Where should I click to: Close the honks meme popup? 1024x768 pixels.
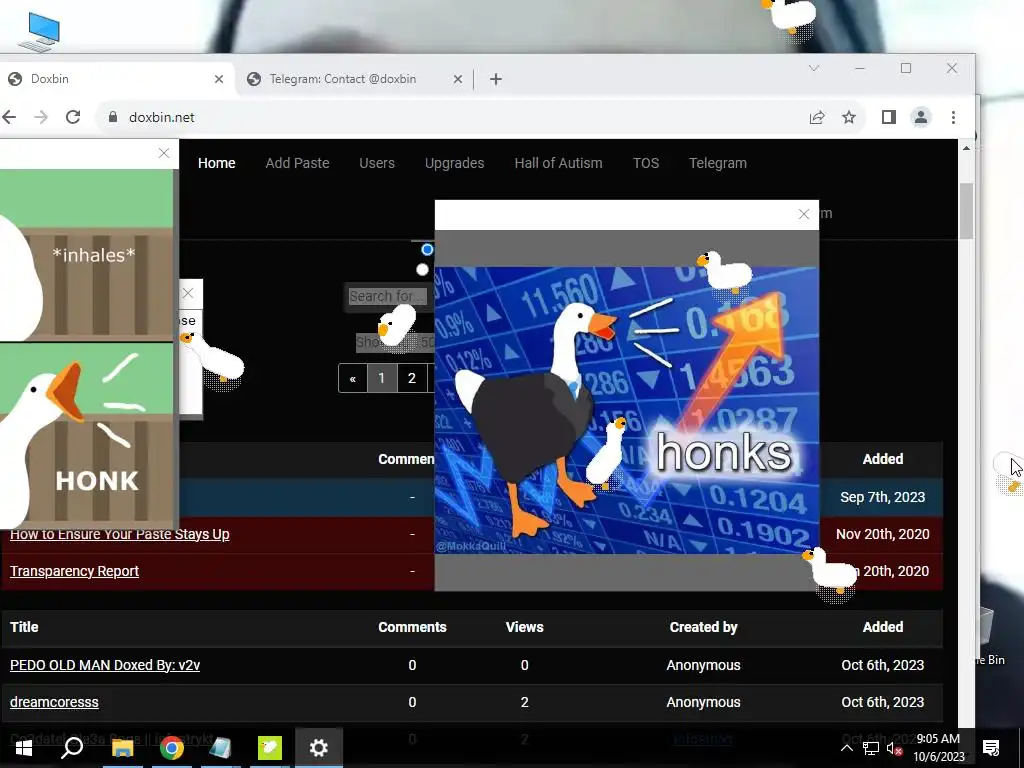coord(804,214)
